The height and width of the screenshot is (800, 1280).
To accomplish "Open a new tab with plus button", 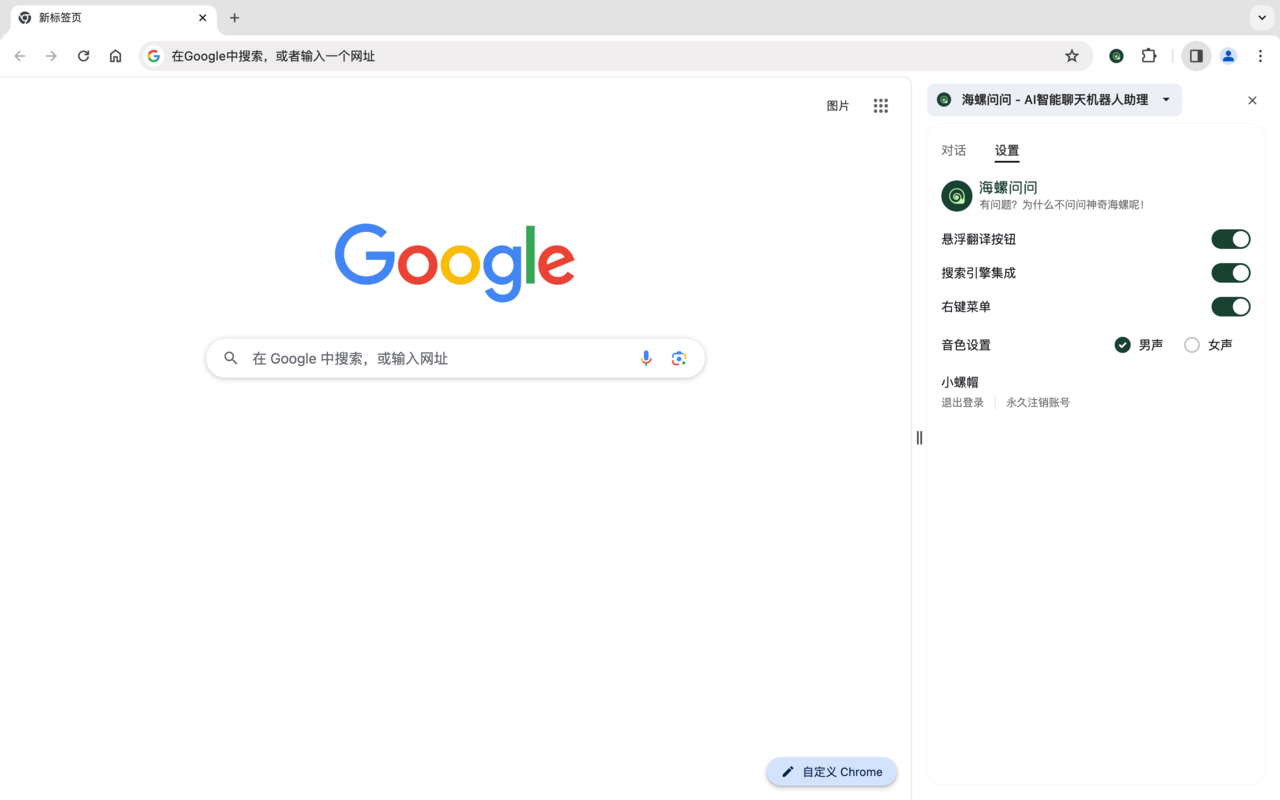I will (x=235, y=18).
